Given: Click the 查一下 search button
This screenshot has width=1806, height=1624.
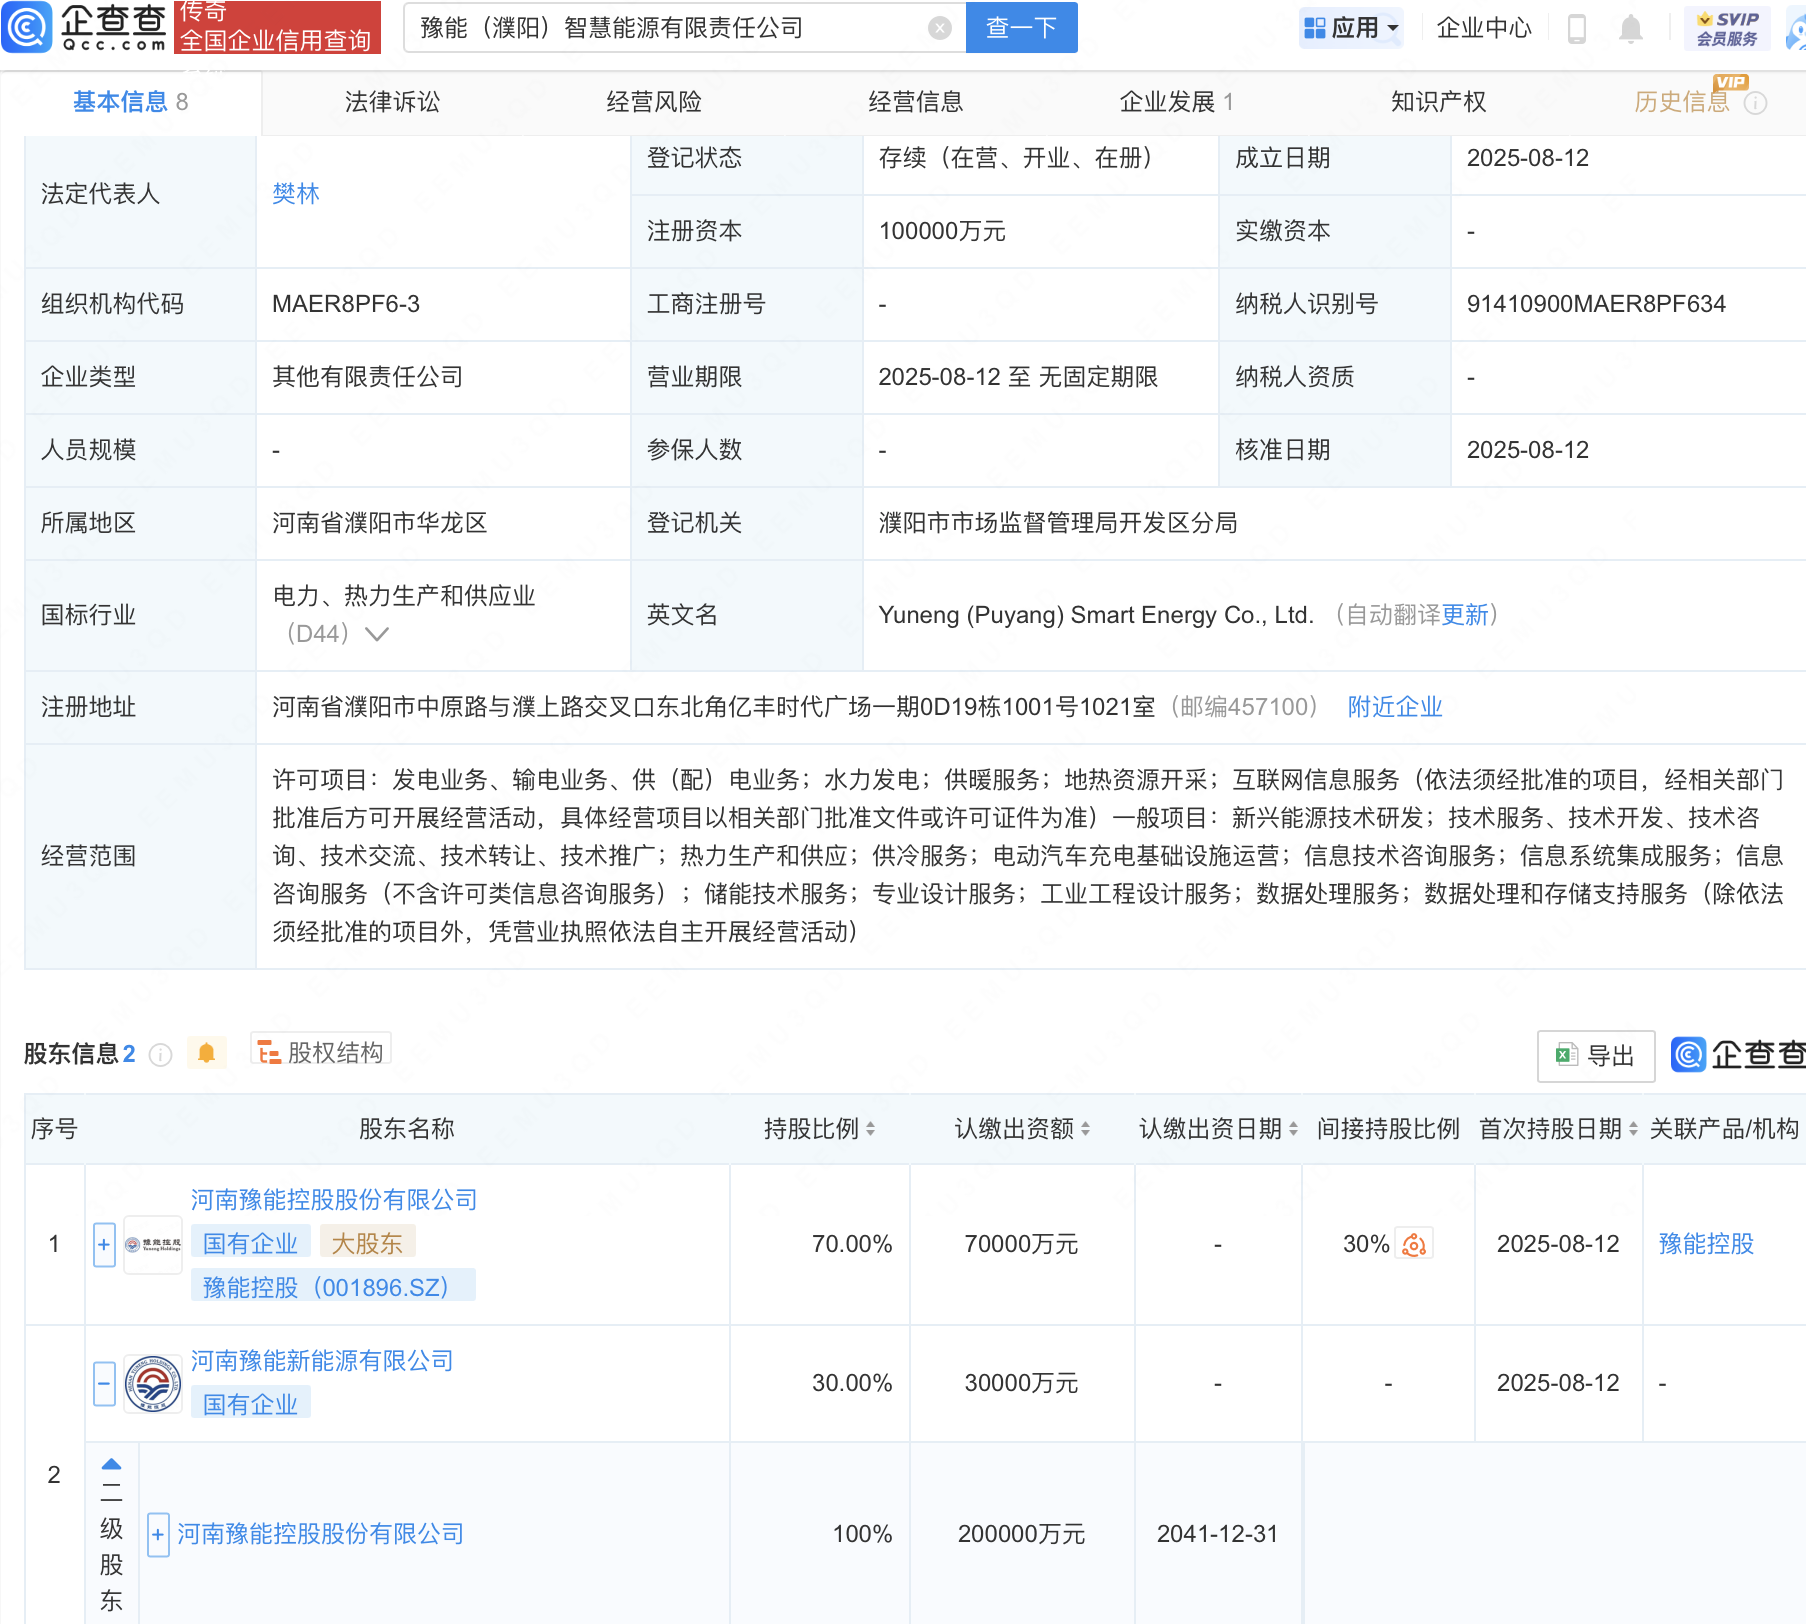Looking at the screenshot, I should [x=1022, y=28].
